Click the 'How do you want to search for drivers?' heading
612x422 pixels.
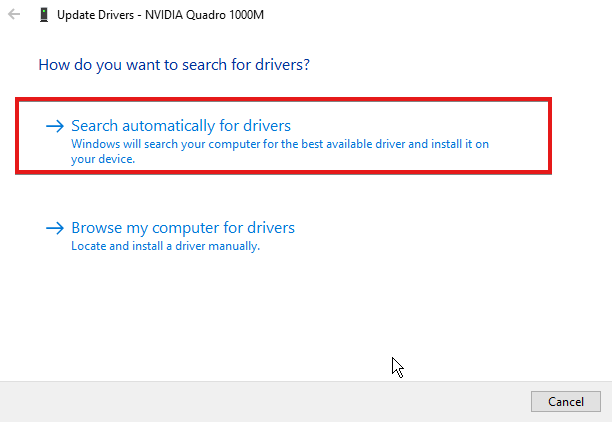click(x=174, y=65)
